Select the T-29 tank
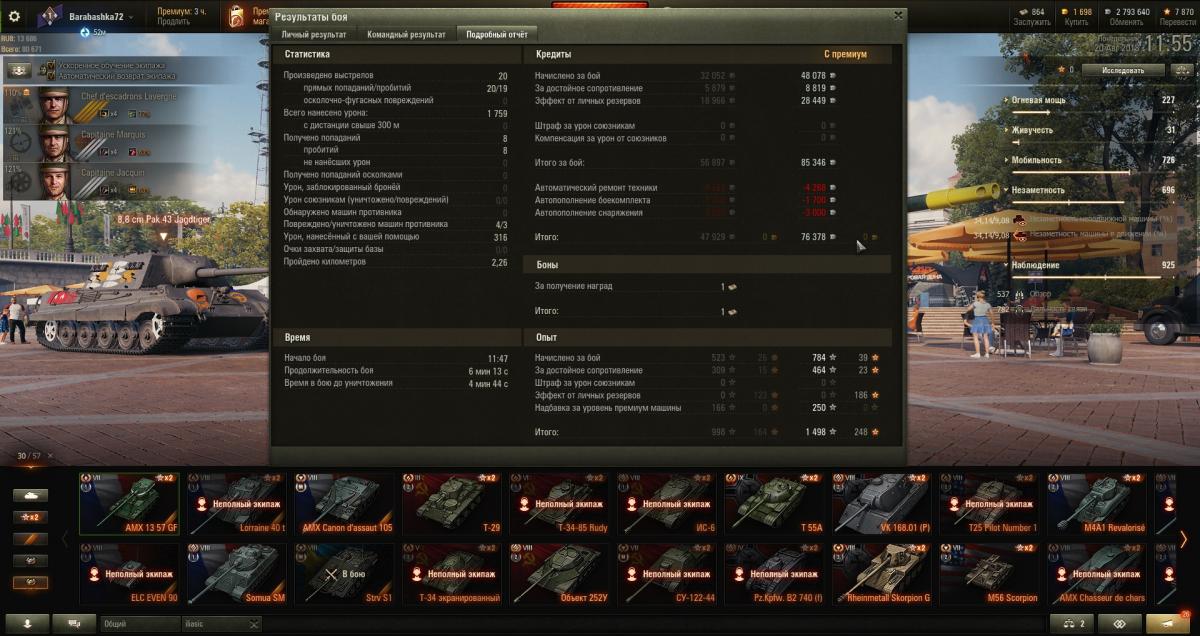This screenshot has height=636, width=1200. [452, 503]
